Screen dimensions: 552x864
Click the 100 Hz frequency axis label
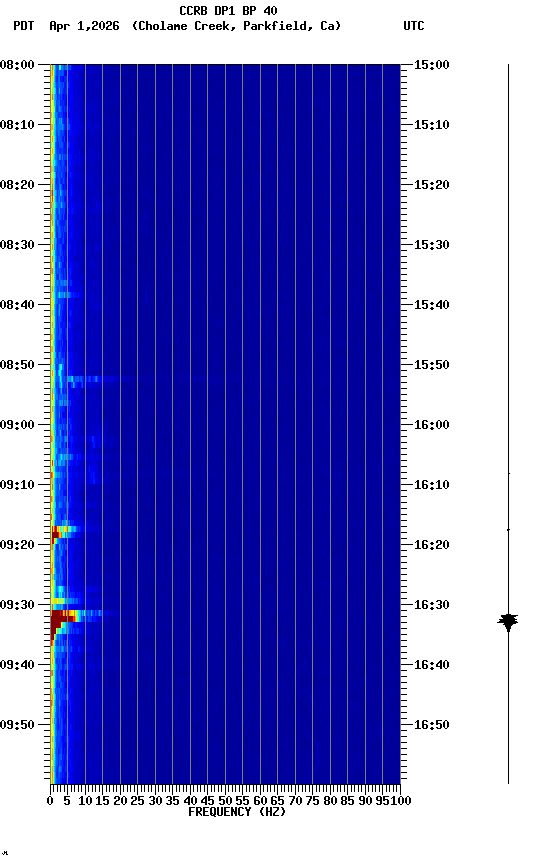[x=401, y=801]
